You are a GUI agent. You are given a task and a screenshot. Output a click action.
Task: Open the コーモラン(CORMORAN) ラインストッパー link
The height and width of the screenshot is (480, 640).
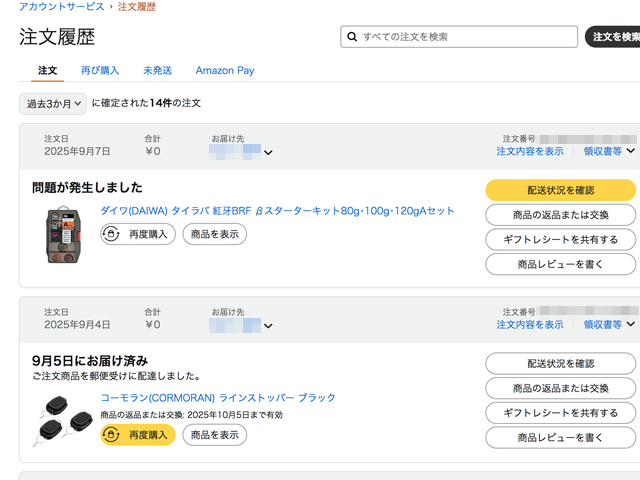pyautogui.click(x=218, y=398)
